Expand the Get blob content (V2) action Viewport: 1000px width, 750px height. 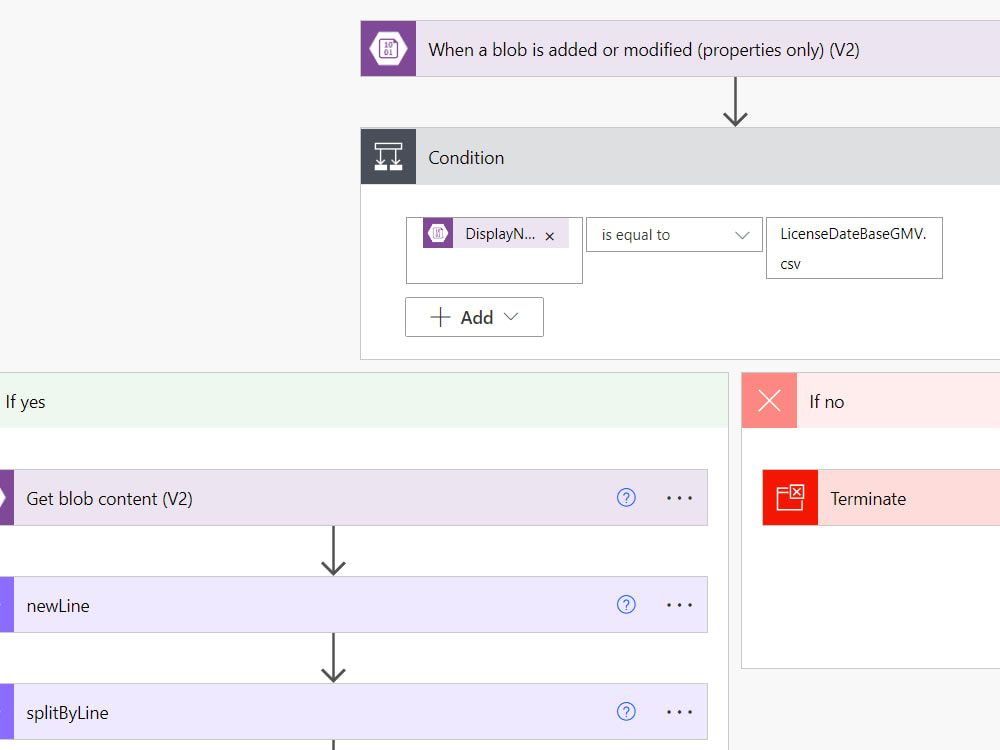click(x=300, y=498)
